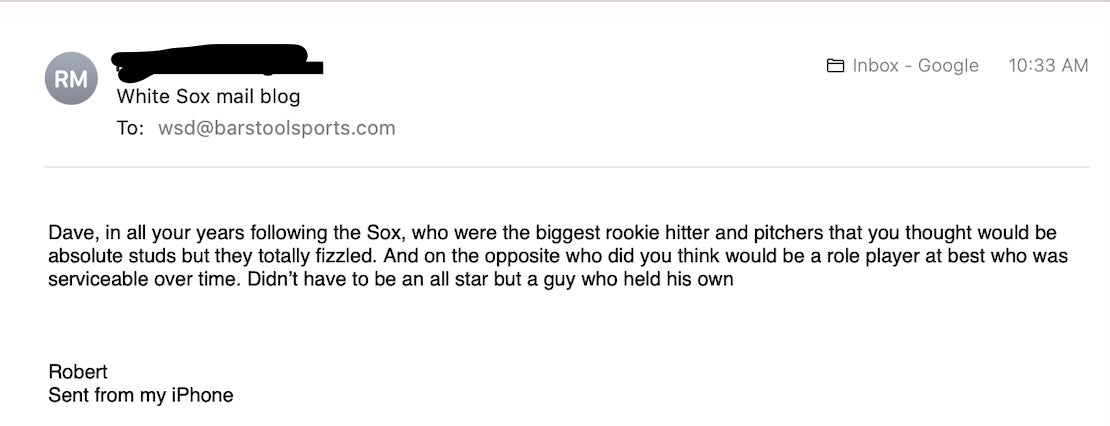This screenshot has height=426, width=1110.
Task: Click the To: field label
Action: (131, 128)
